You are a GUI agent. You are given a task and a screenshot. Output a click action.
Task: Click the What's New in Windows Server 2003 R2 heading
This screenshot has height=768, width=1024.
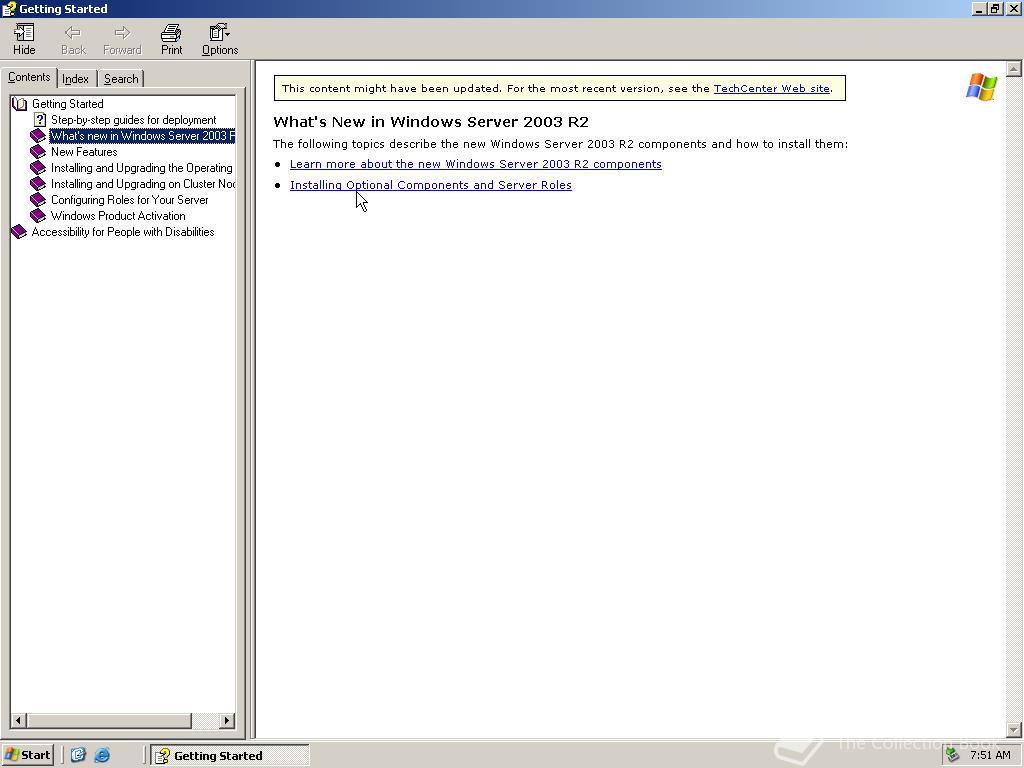tap(431, 122)
